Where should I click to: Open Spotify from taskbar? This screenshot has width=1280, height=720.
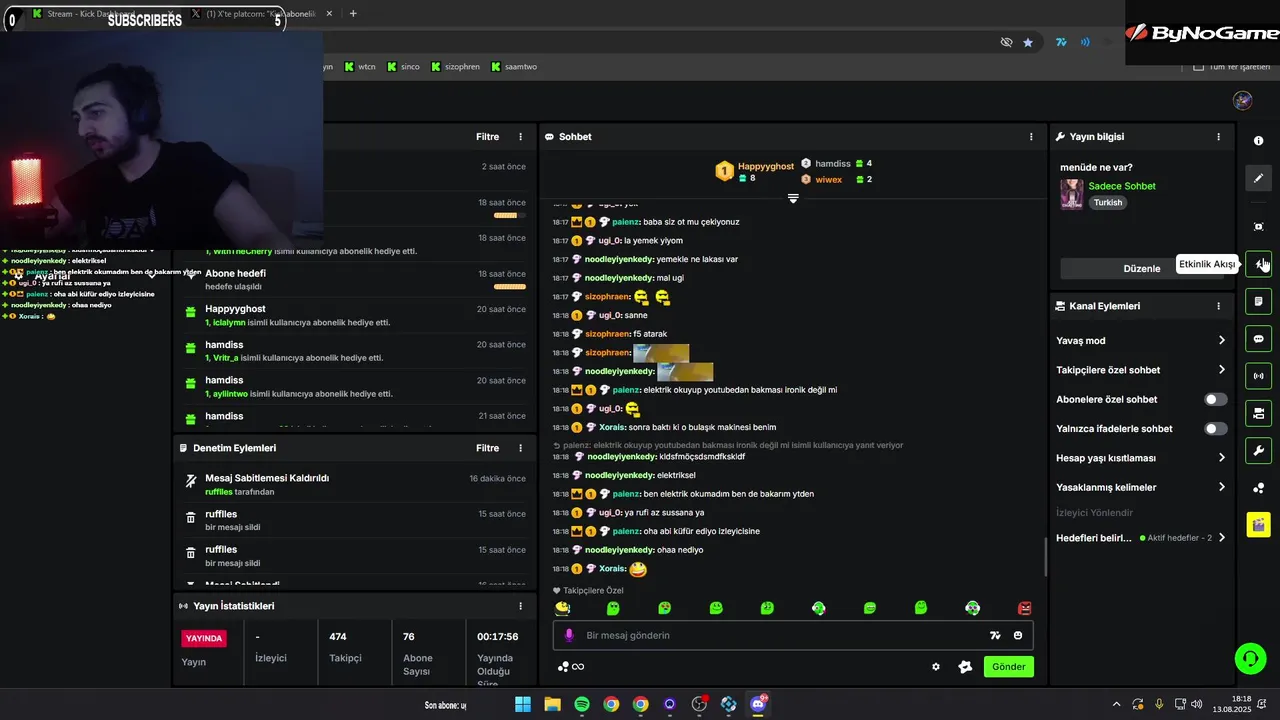pyautogui.click(x=582, y=704)
